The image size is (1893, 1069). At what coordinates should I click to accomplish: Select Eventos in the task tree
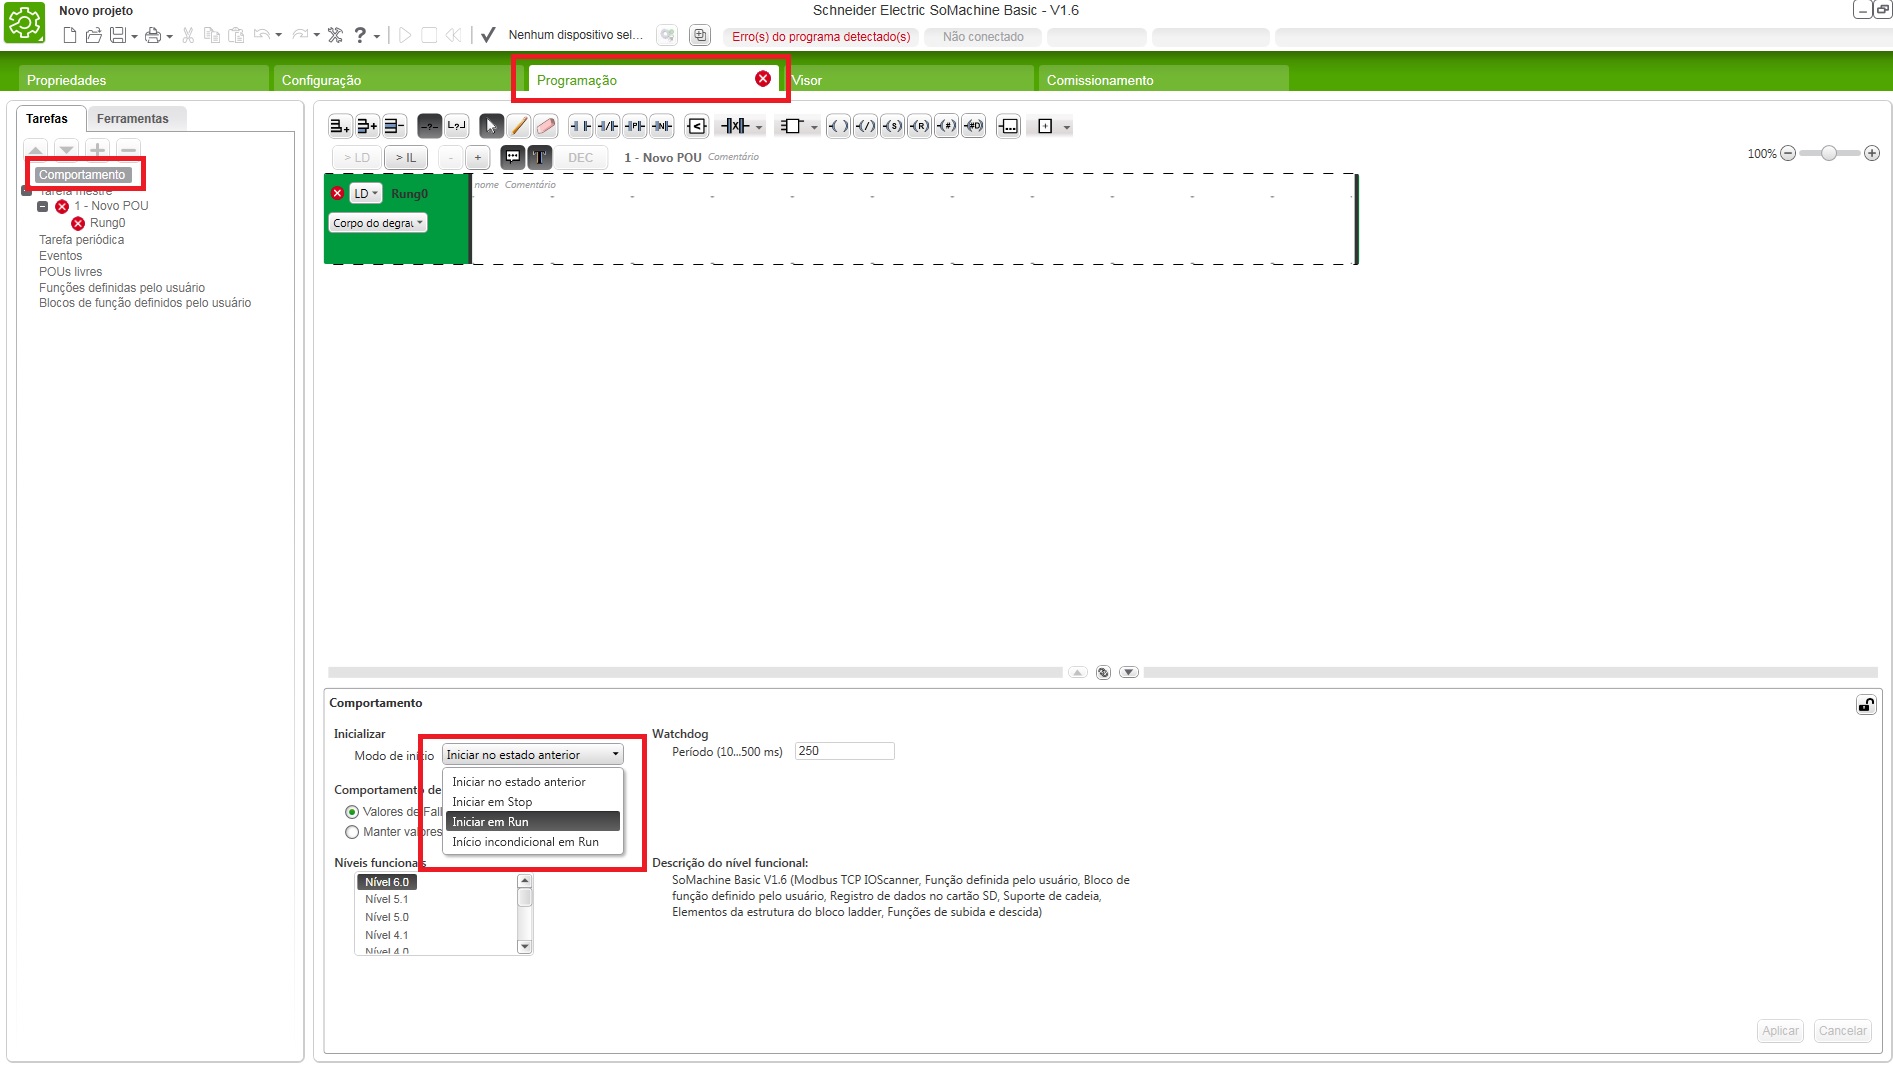tap(61, 256)
